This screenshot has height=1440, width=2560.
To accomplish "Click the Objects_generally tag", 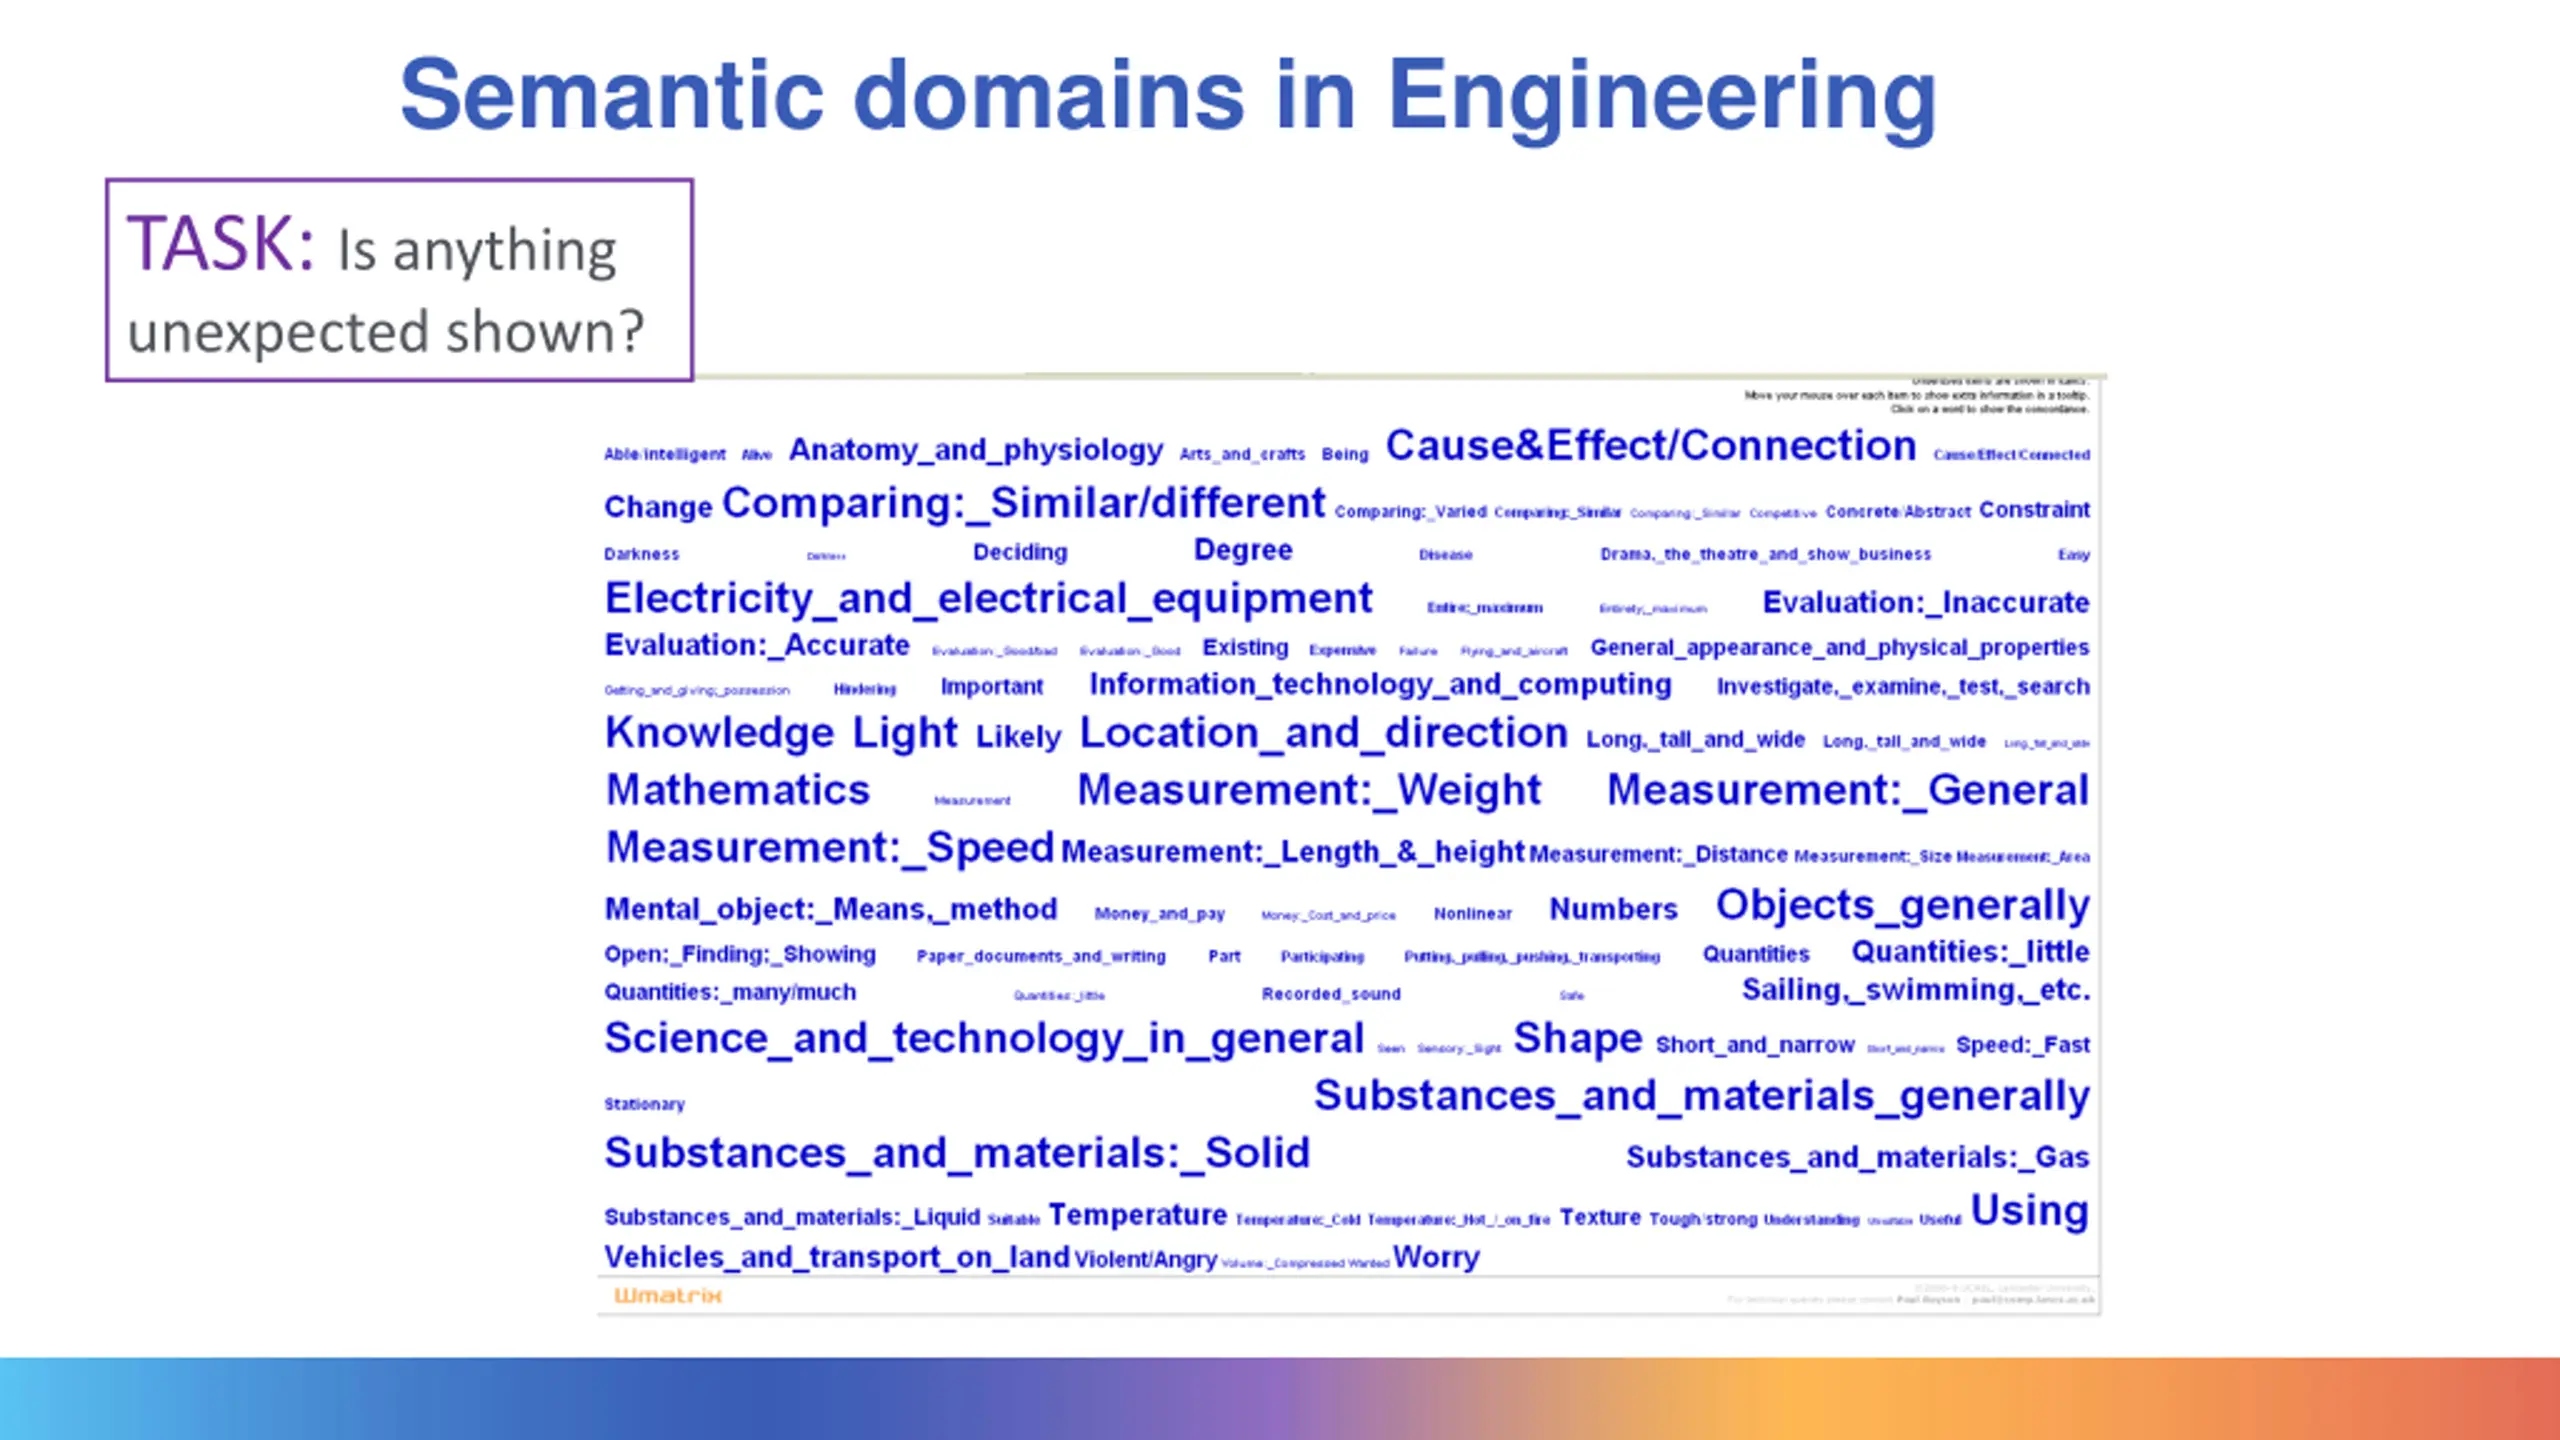I will point(1903,905).
